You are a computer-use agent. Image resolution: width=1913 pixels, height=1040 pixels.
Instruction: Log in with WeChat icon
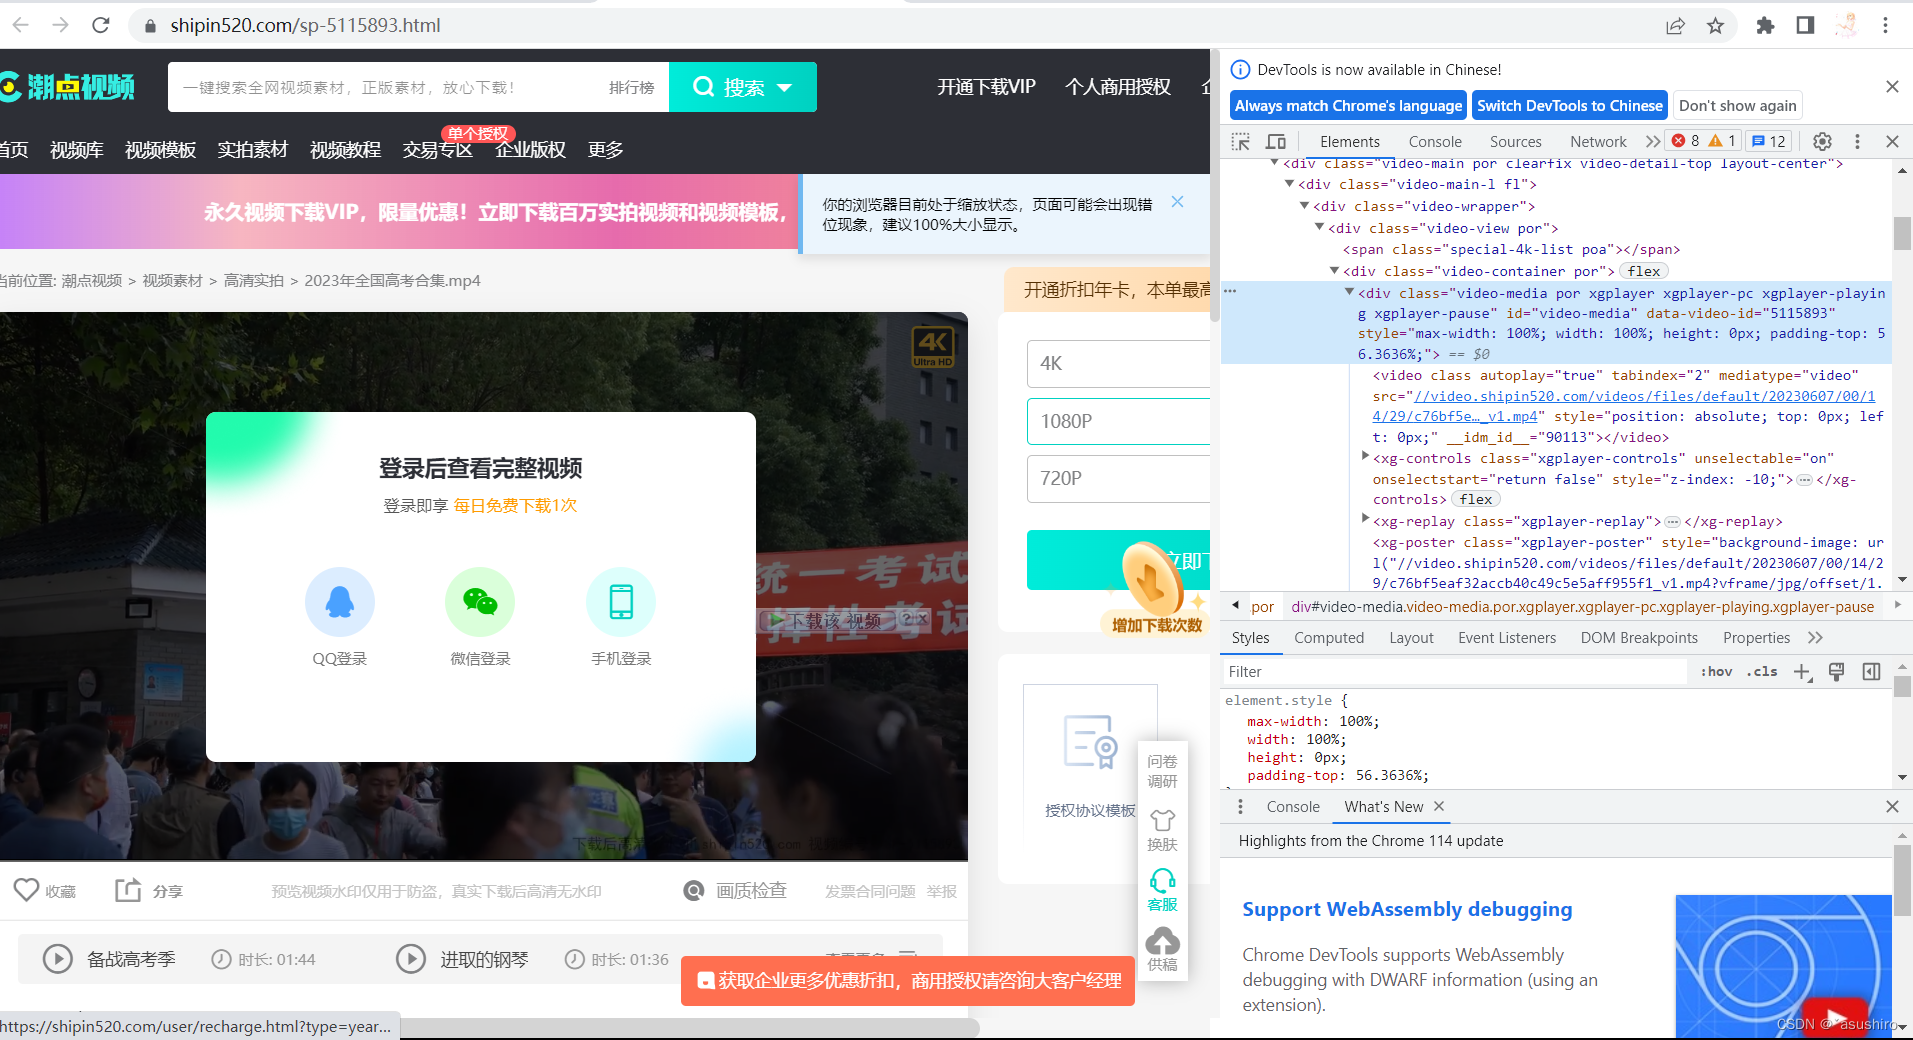[480, 602]
